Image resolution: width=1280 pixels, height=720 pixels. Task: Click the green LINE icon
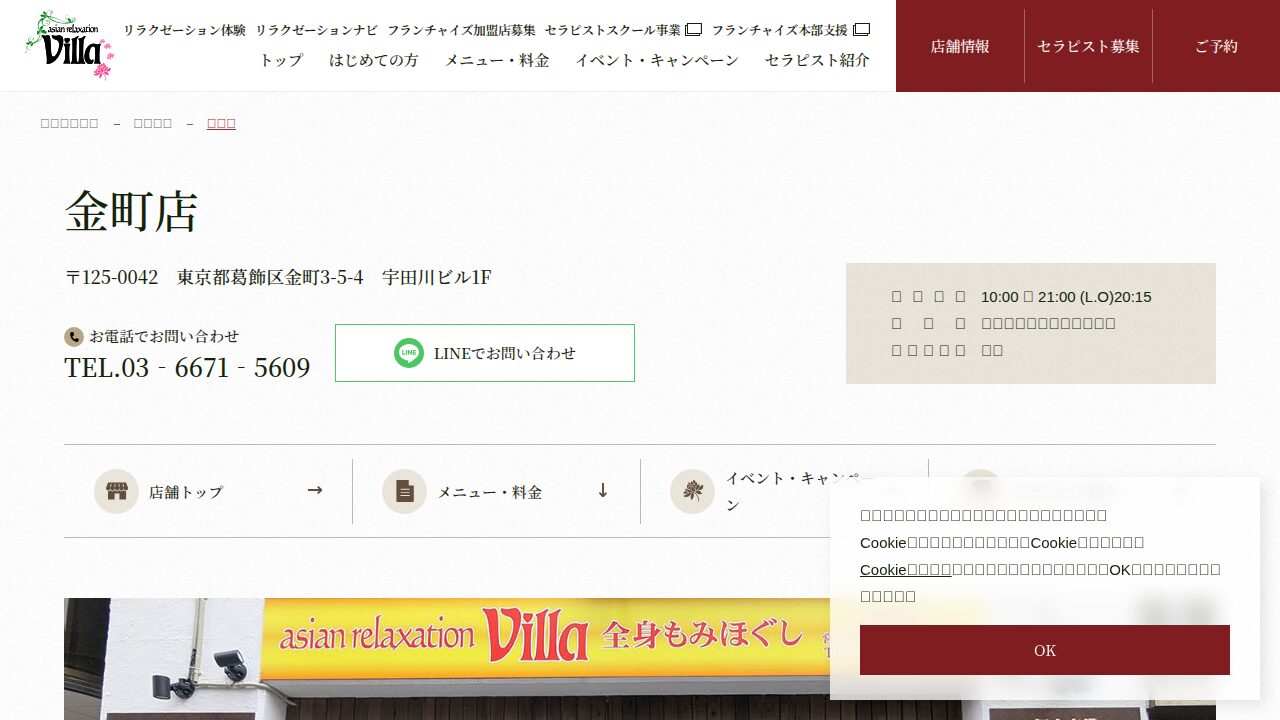coord(408,353)
